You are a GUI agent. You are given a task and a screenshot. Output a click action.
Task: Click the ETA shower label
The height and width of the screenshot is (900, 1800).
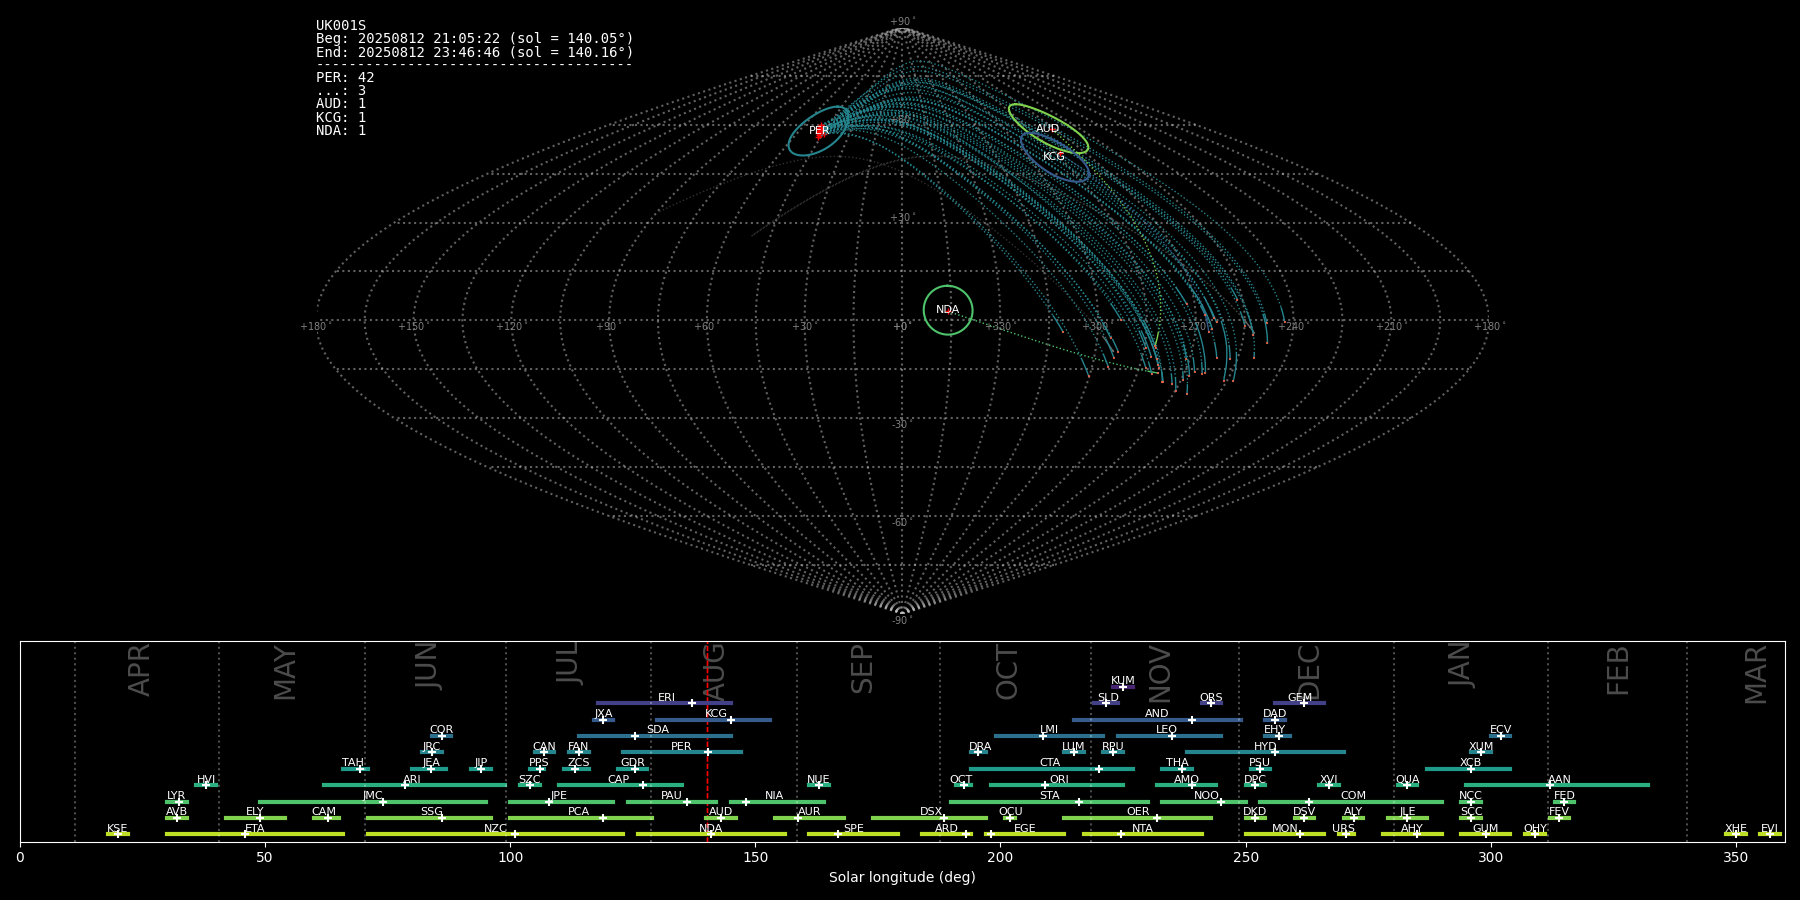pos(255,829)
